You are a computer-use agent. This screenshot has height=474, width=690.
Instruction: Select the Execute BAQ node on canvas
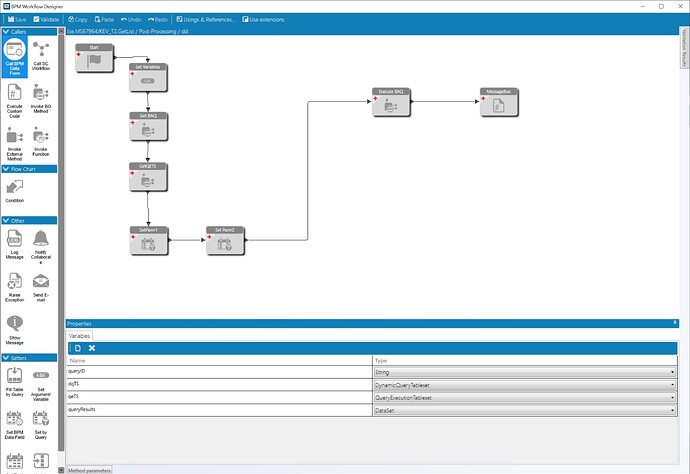pos(391,102)
